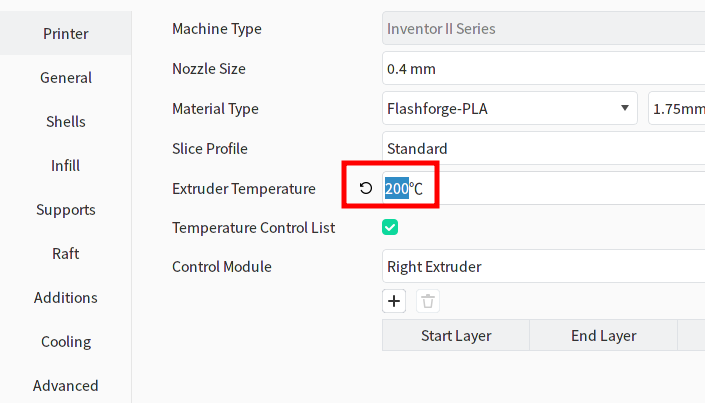Viewport: 705px width, 403px height.
Task: Uncheck the Temperature Control List checkbox
Action: click(x=390, y=228)
